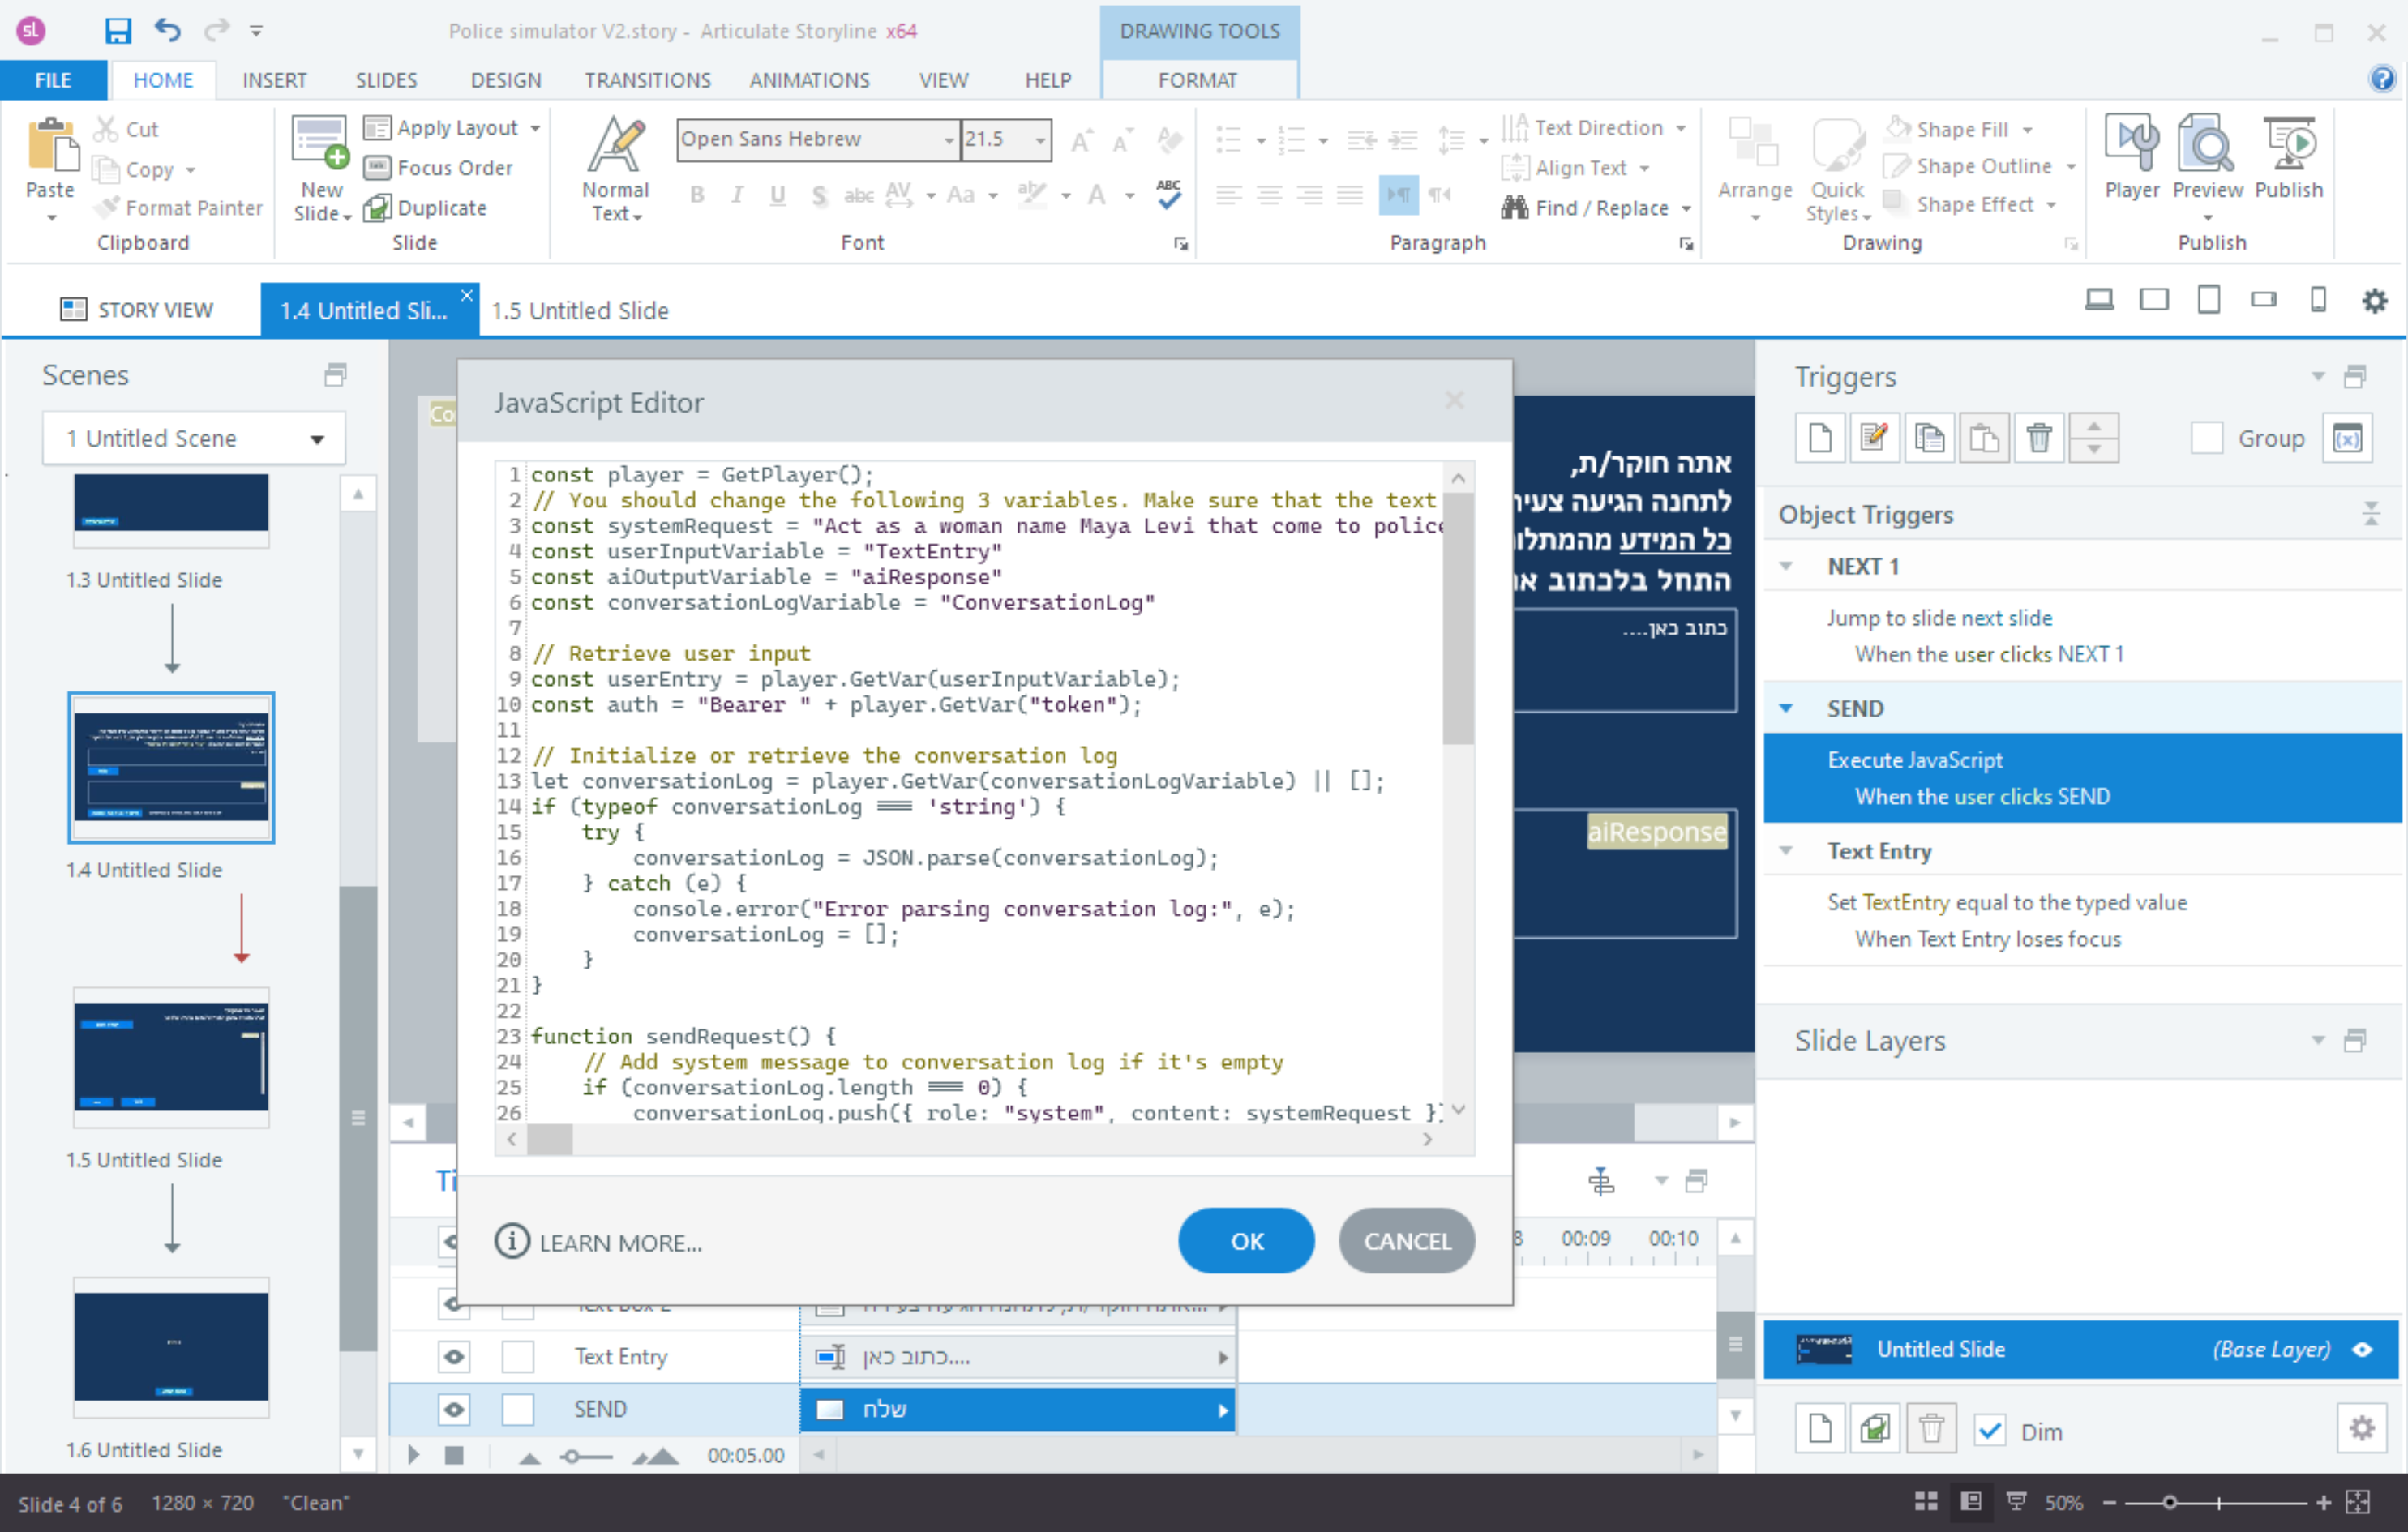Lock the SEND object checkbox in timeline
This screenshot has height=1532, width=2408.
pyautogui.click(x=517, y=1409)
